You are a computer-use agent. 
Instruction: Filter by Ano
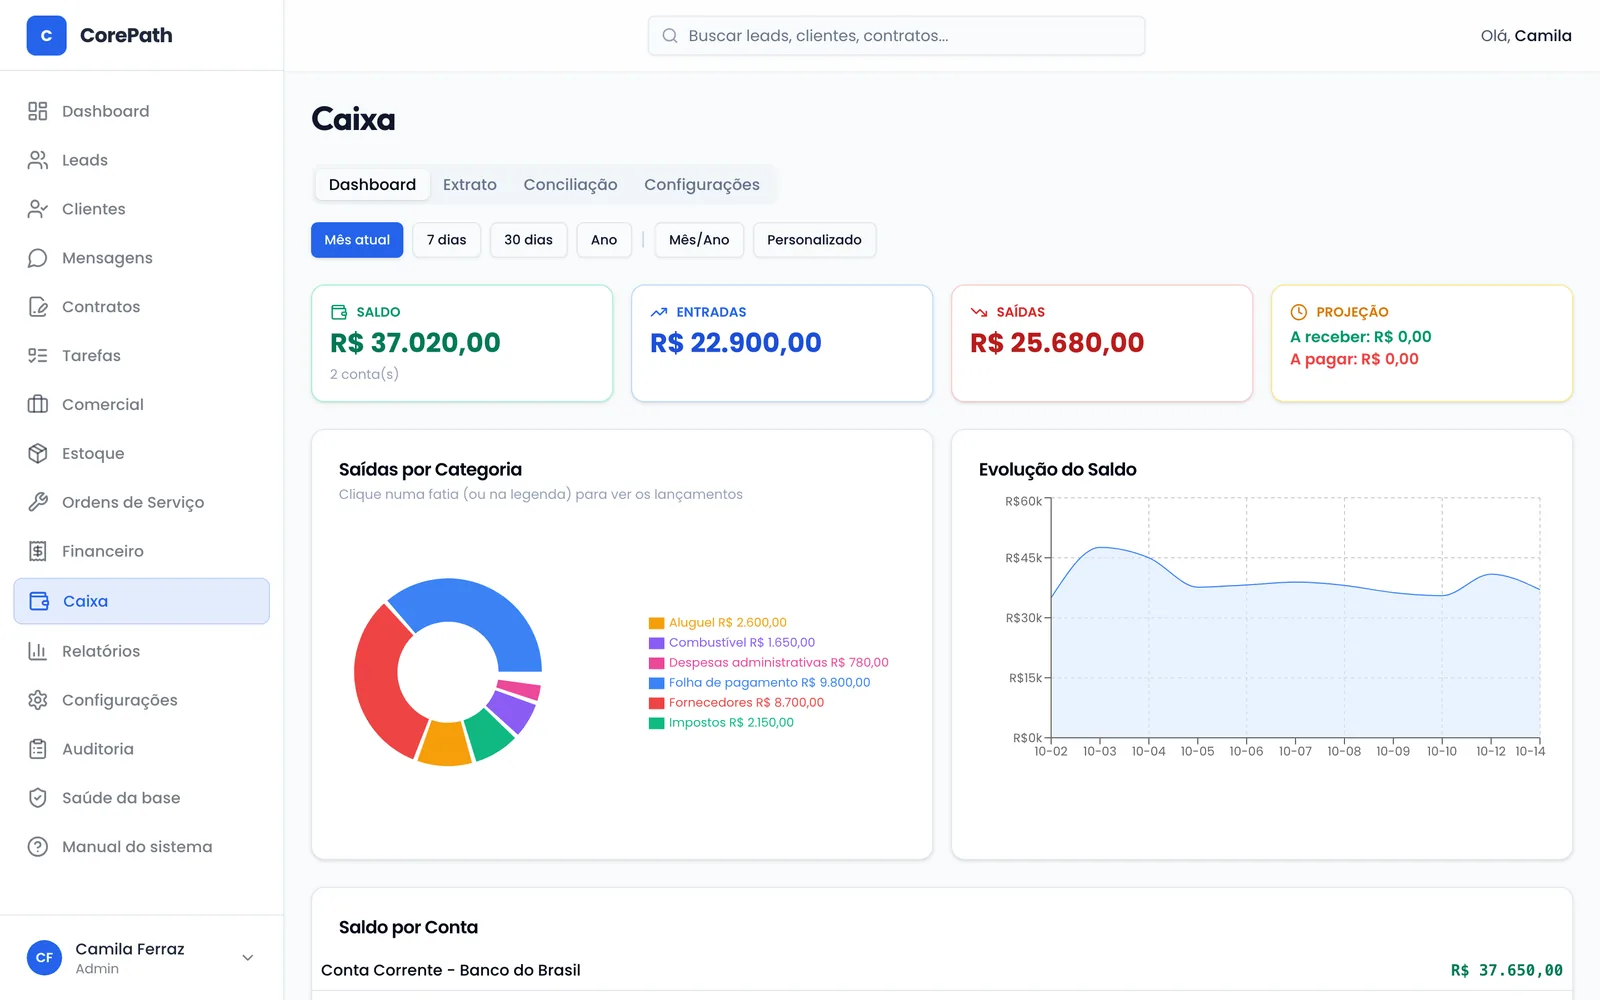click(604, 240)
